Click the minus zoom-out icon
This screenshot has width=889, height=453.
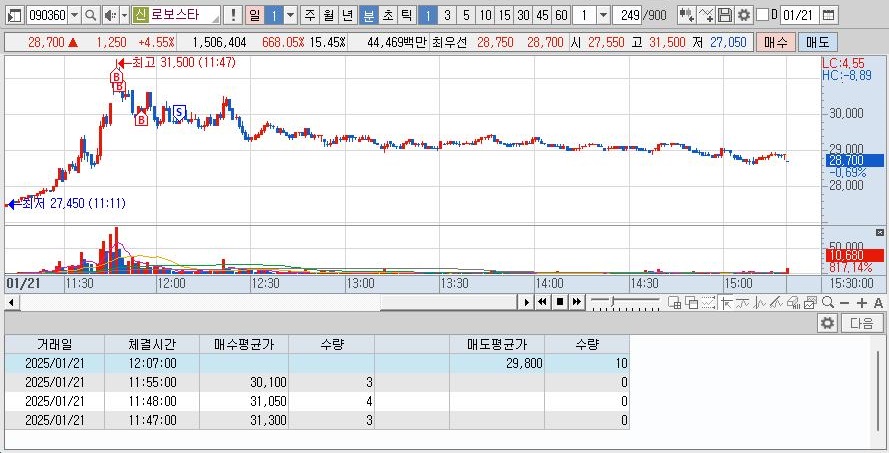(x=845, y=303)
